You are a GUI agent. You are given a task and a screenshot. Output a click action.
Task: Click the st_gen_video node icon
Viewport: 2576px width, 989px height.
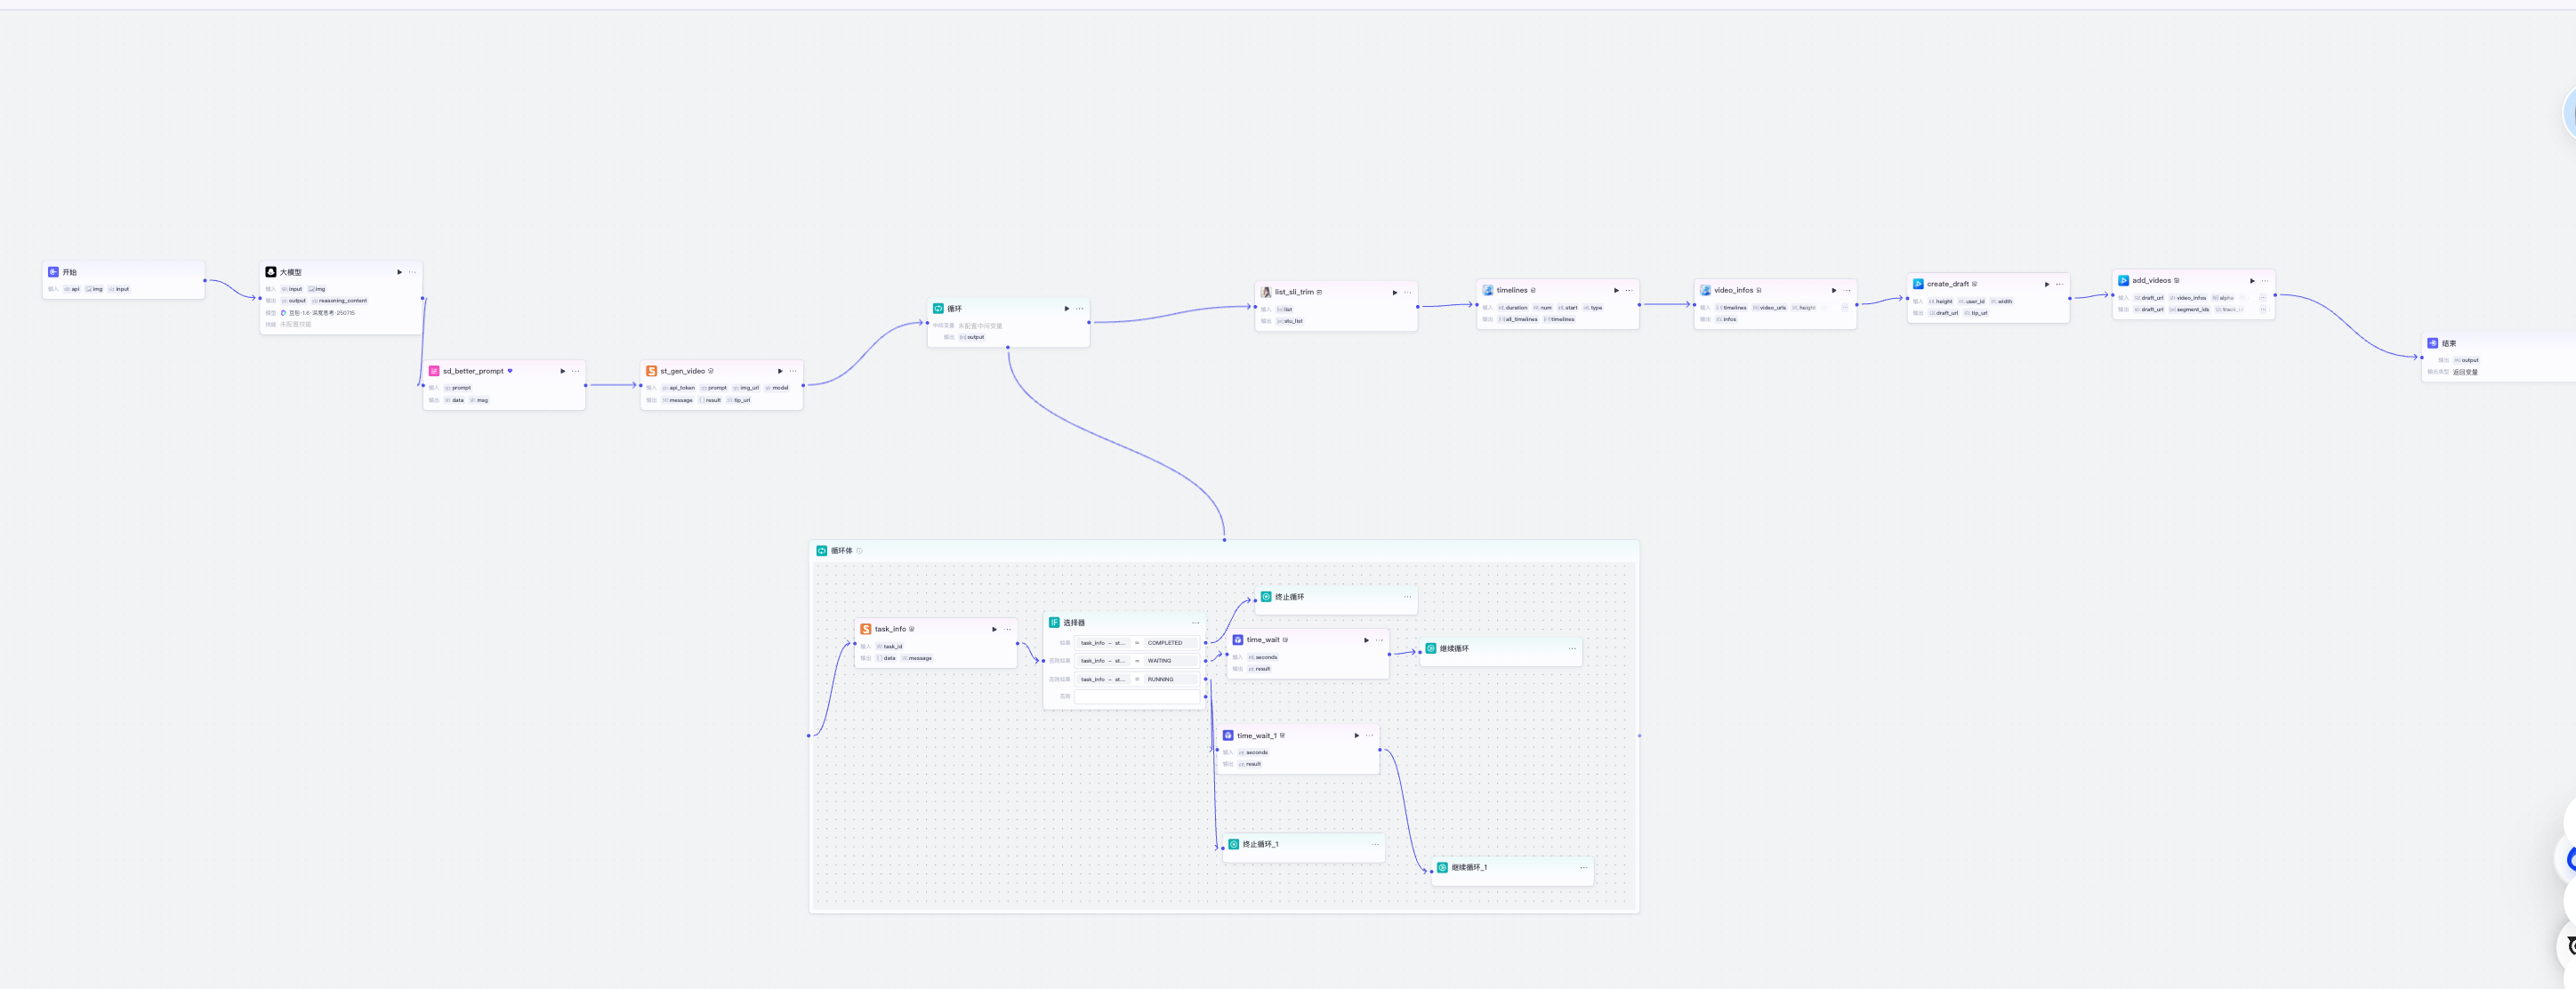coord(651,371)
